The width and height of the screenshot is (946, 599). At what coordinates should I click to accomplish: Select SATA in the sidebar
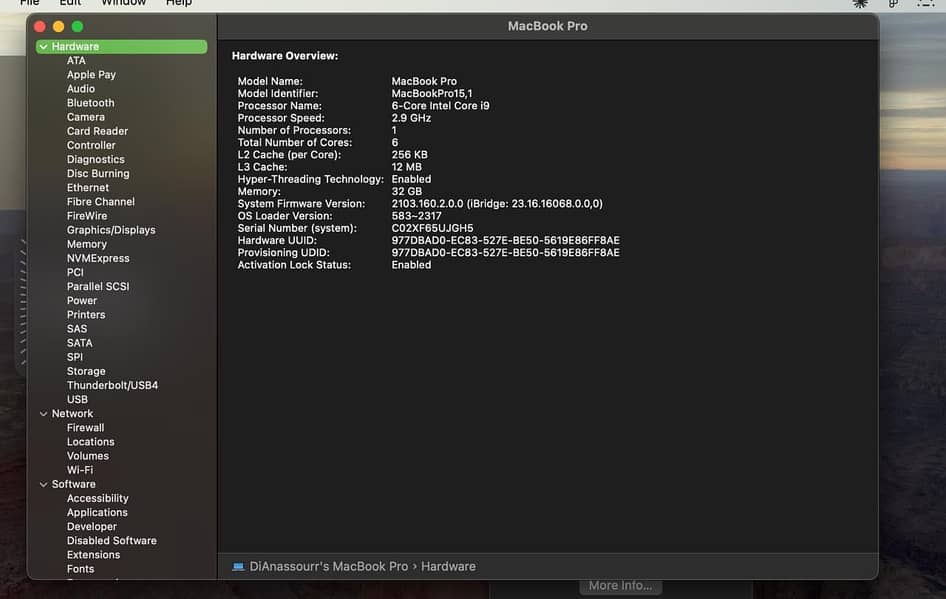click(x=80, y=343)
